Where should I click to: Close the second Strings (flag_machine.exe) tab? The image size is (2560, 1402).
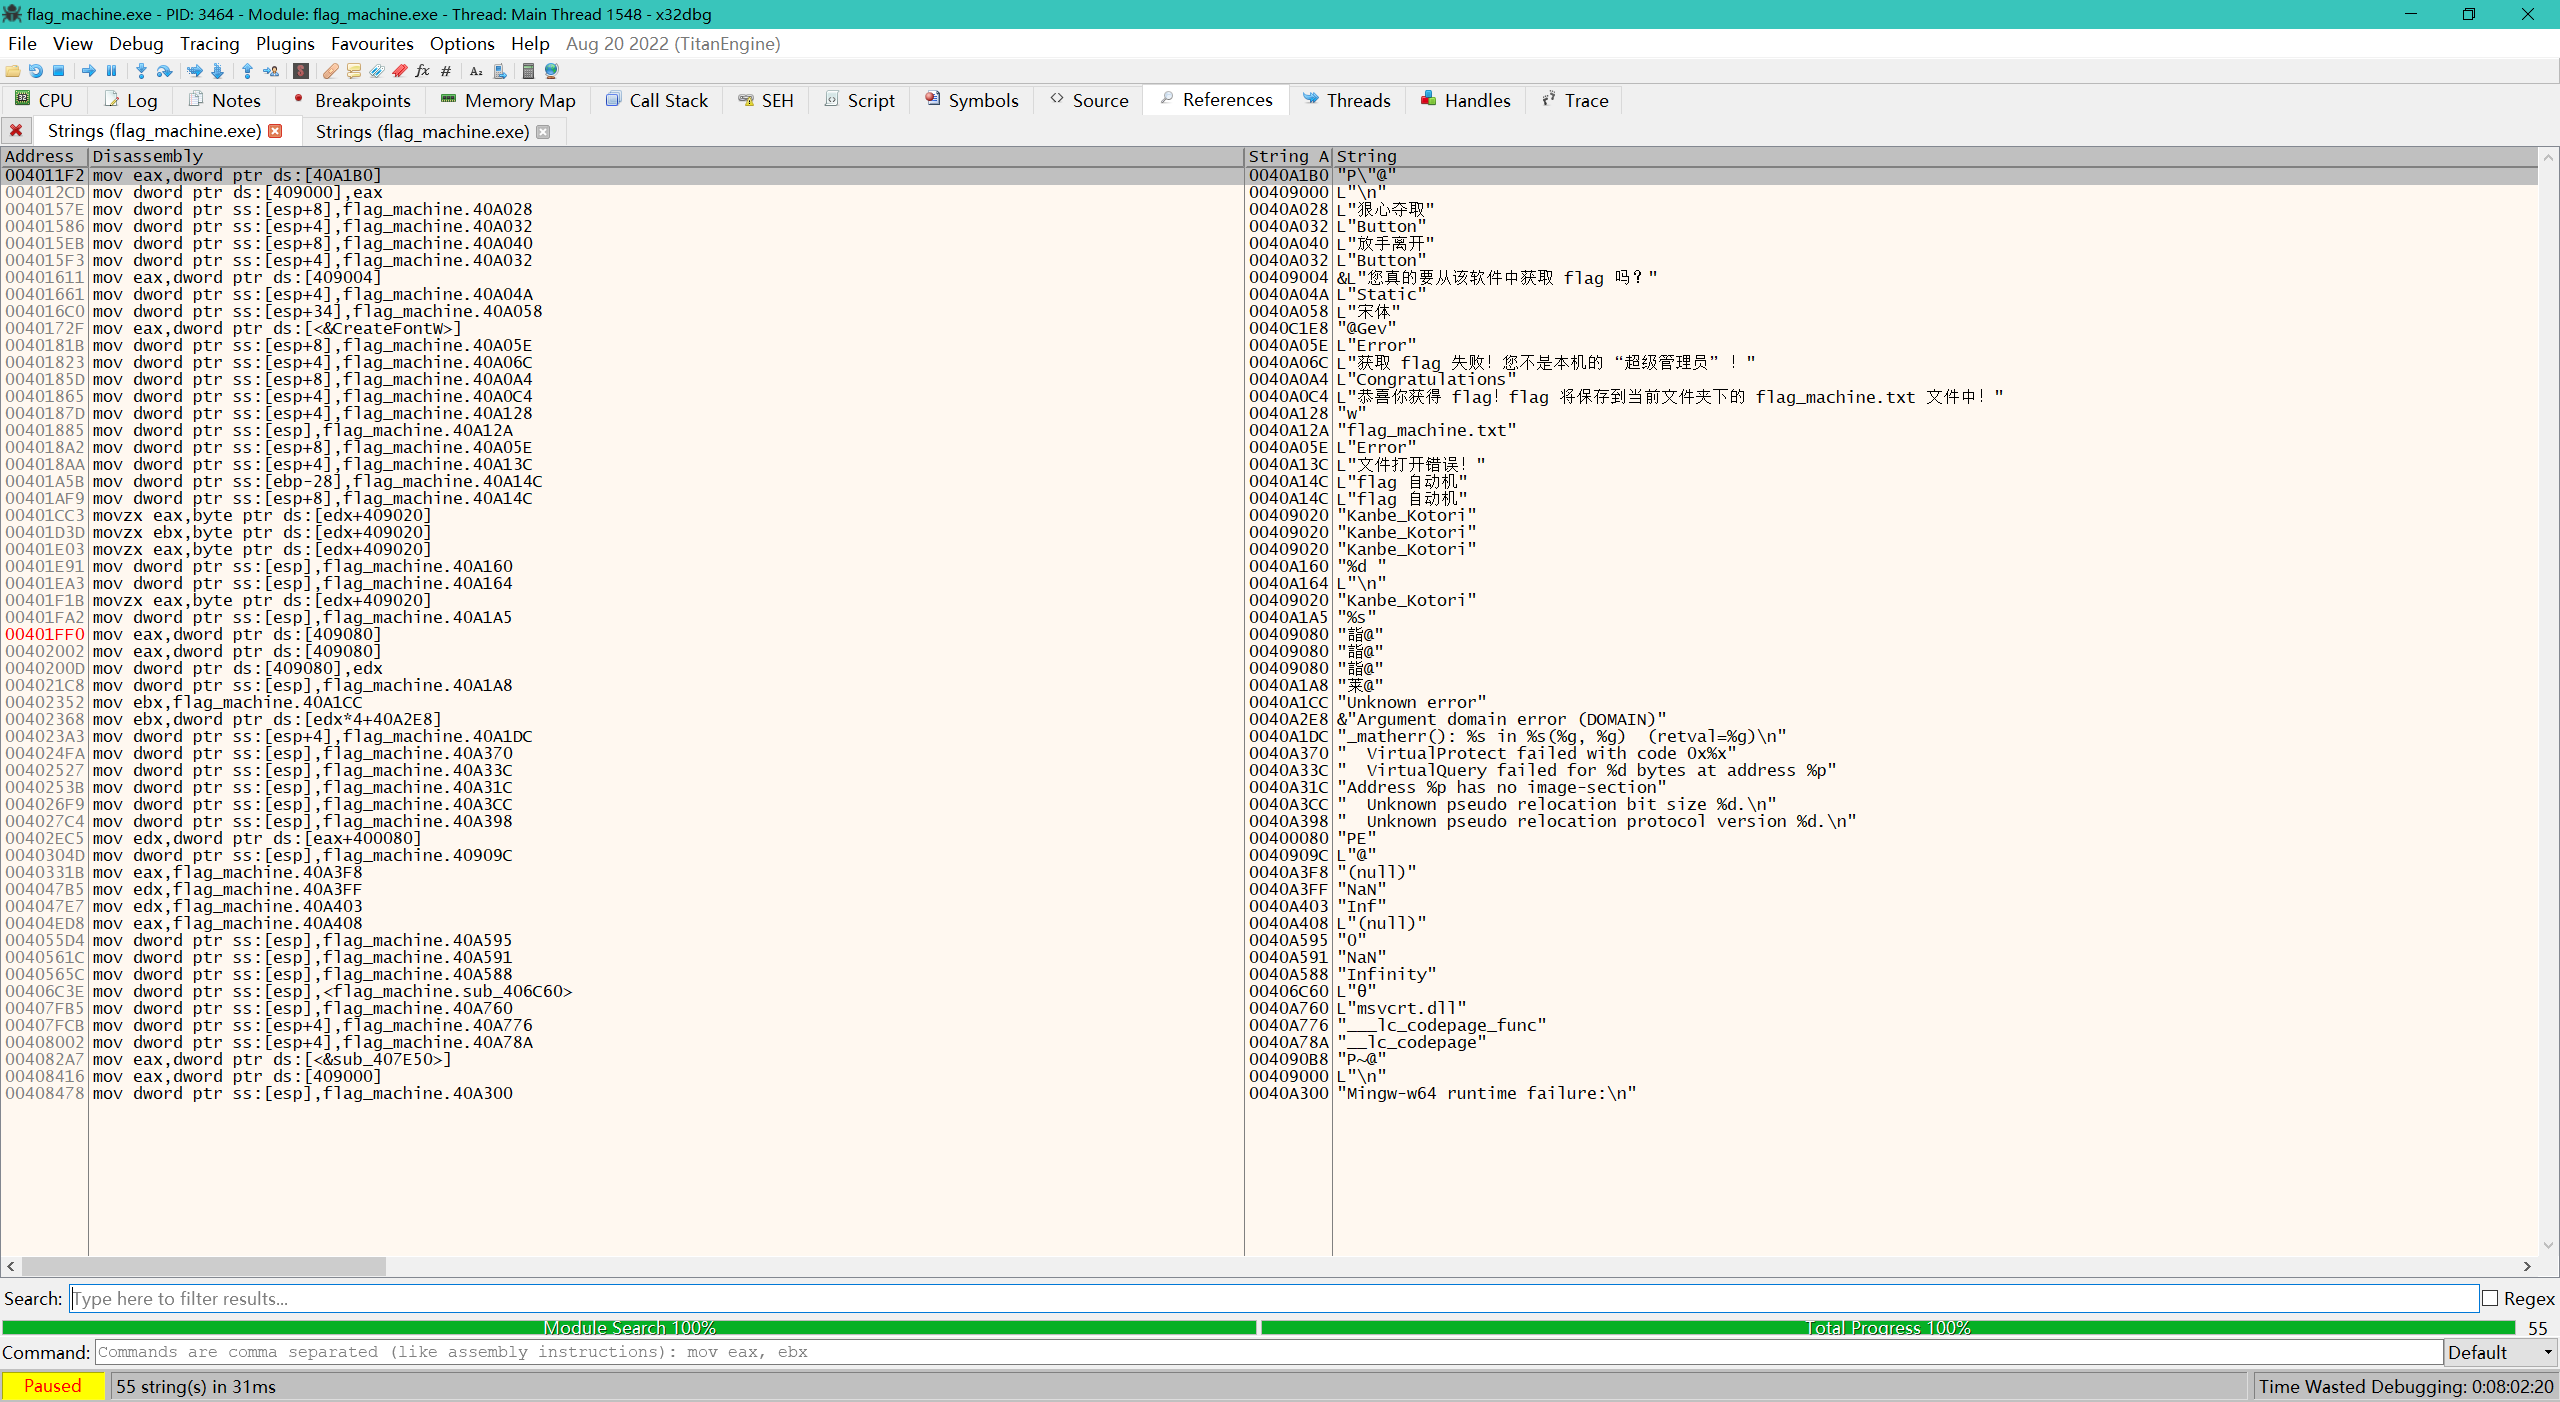coord(543,132)
